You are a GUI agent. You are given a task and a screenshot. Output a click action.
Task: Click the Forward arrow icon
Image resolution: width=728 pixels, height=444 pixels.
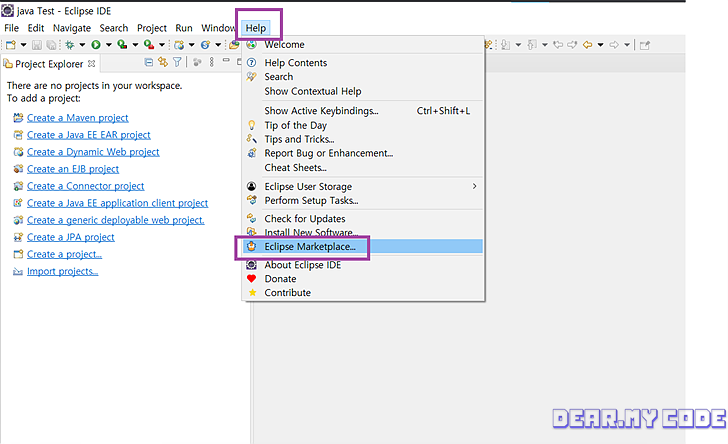coord(614,45)
